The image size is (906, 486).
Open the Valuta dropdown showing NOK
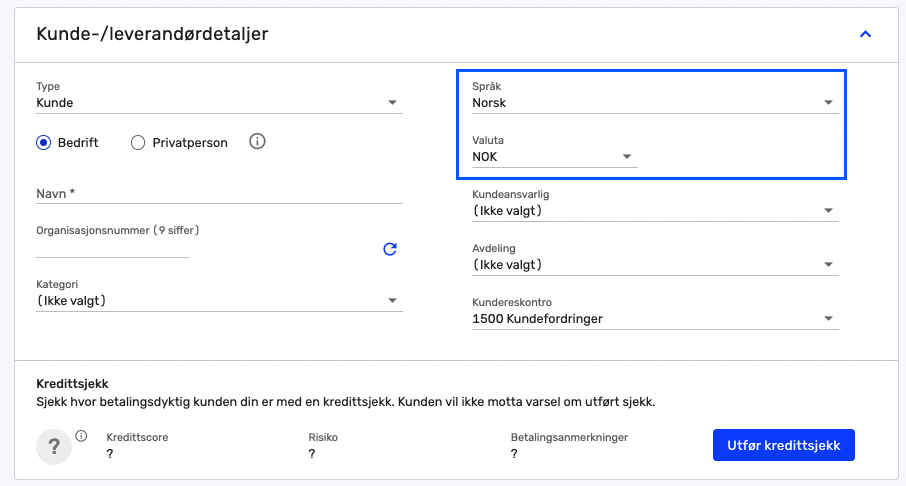pyautogui.click(x=555, y=157)
